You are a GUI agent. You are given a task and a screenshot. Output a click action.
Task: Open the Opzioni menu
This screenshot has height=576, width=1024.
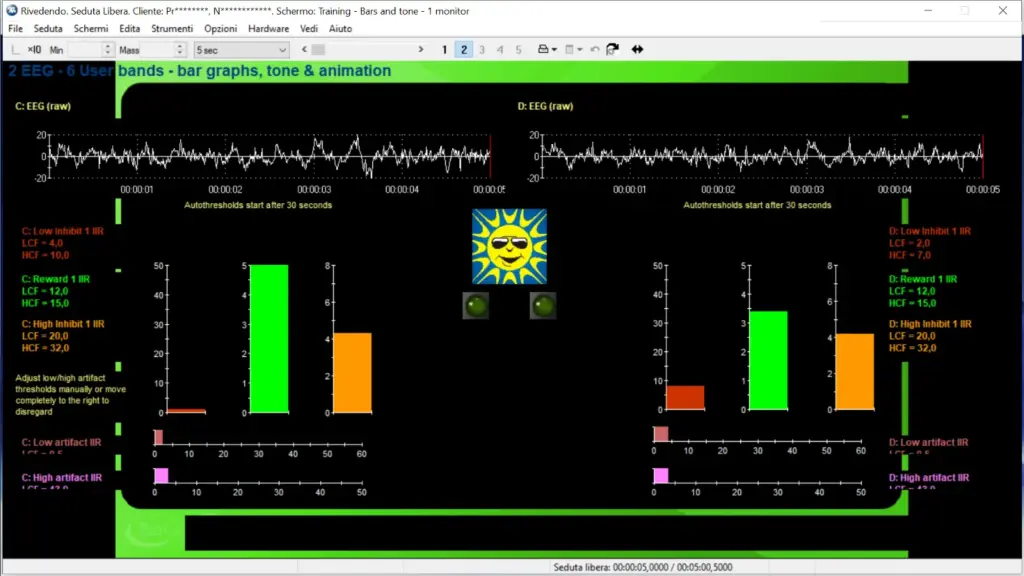point(220,29)
